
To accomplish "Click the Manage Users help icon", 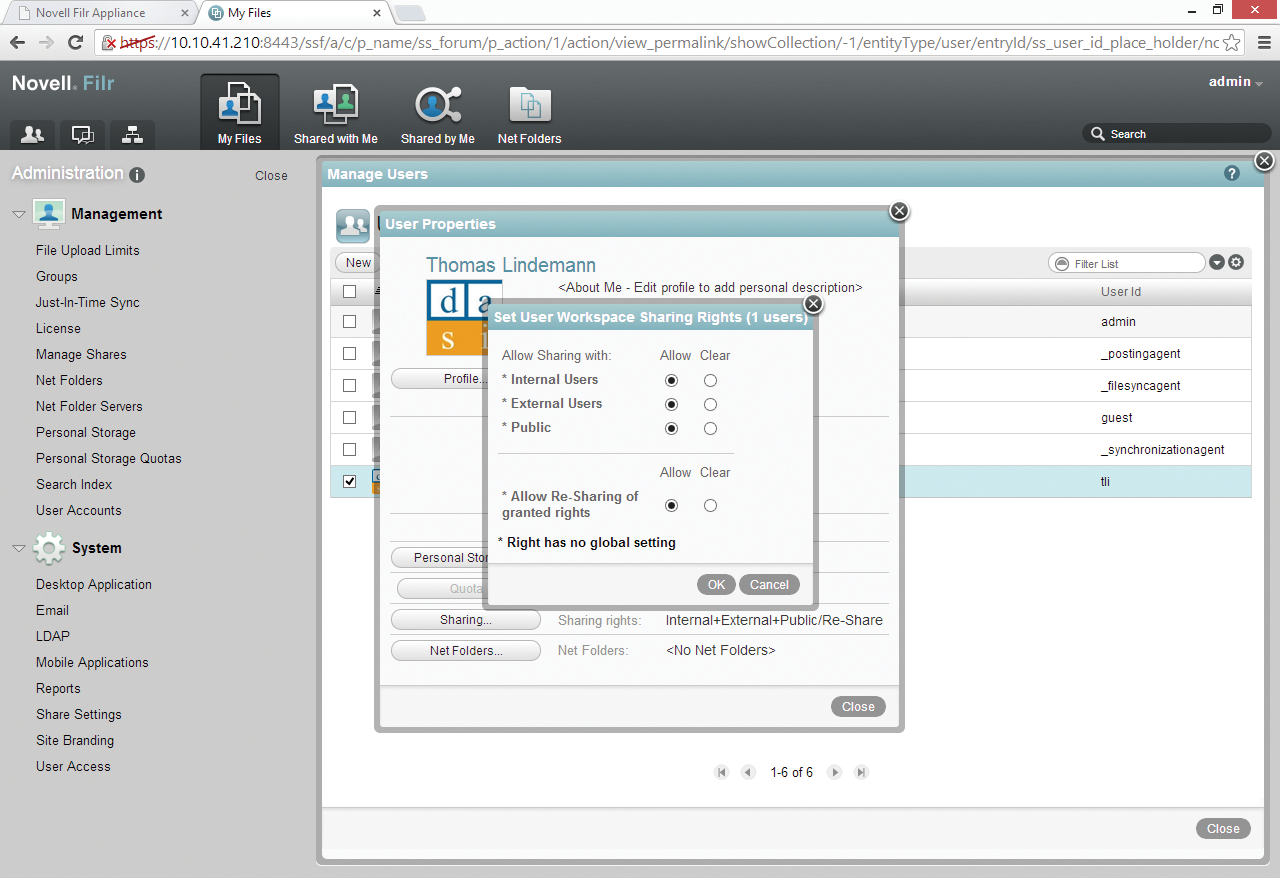I will (1232, 174).
